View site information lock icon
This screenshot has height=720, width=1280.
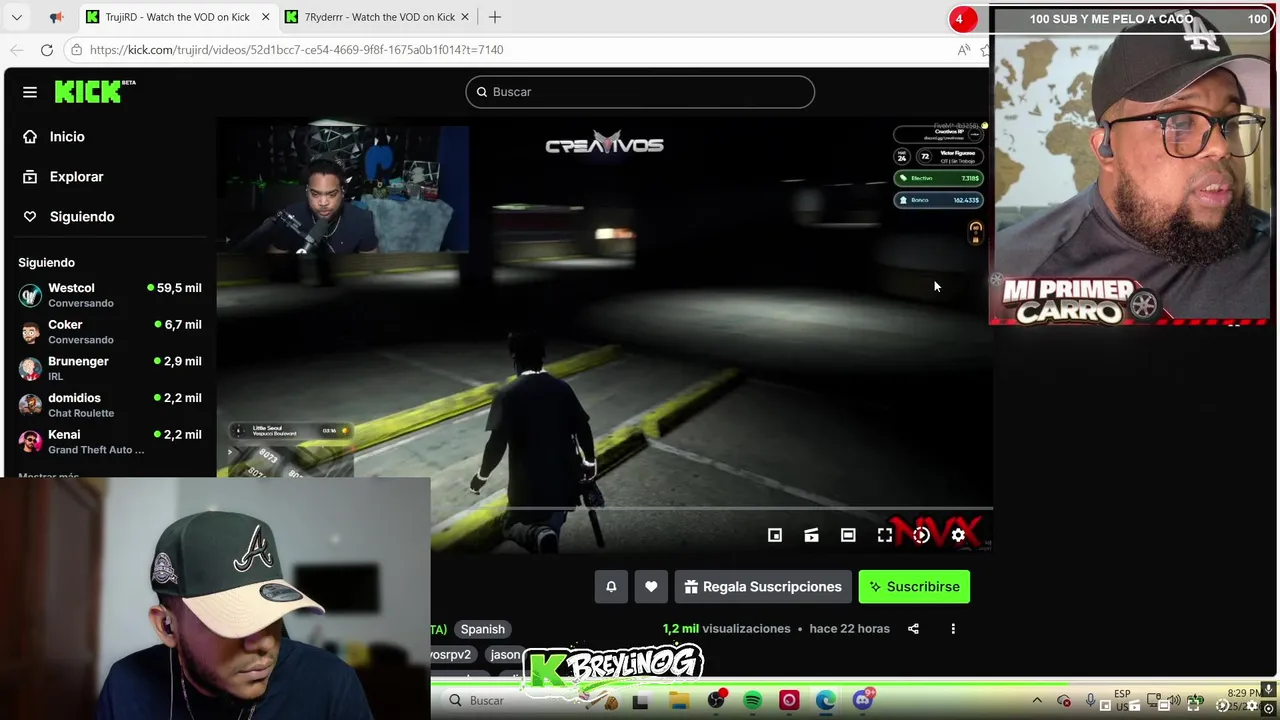pos(77,50)
